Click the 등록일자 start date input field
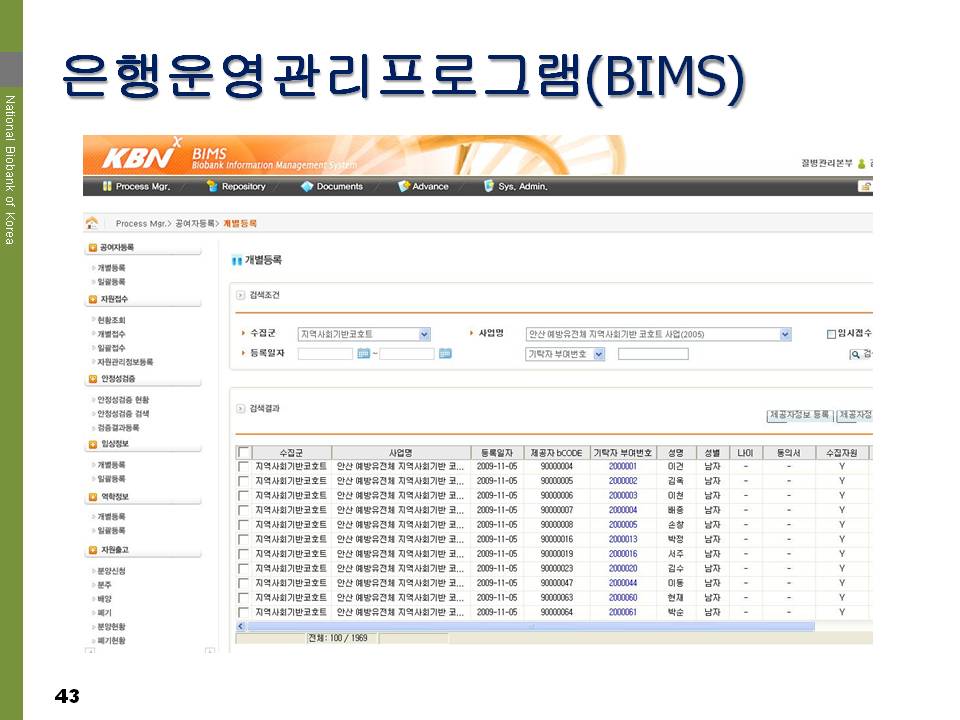Viewport: 960px width, 720px height. pos(325,354)
